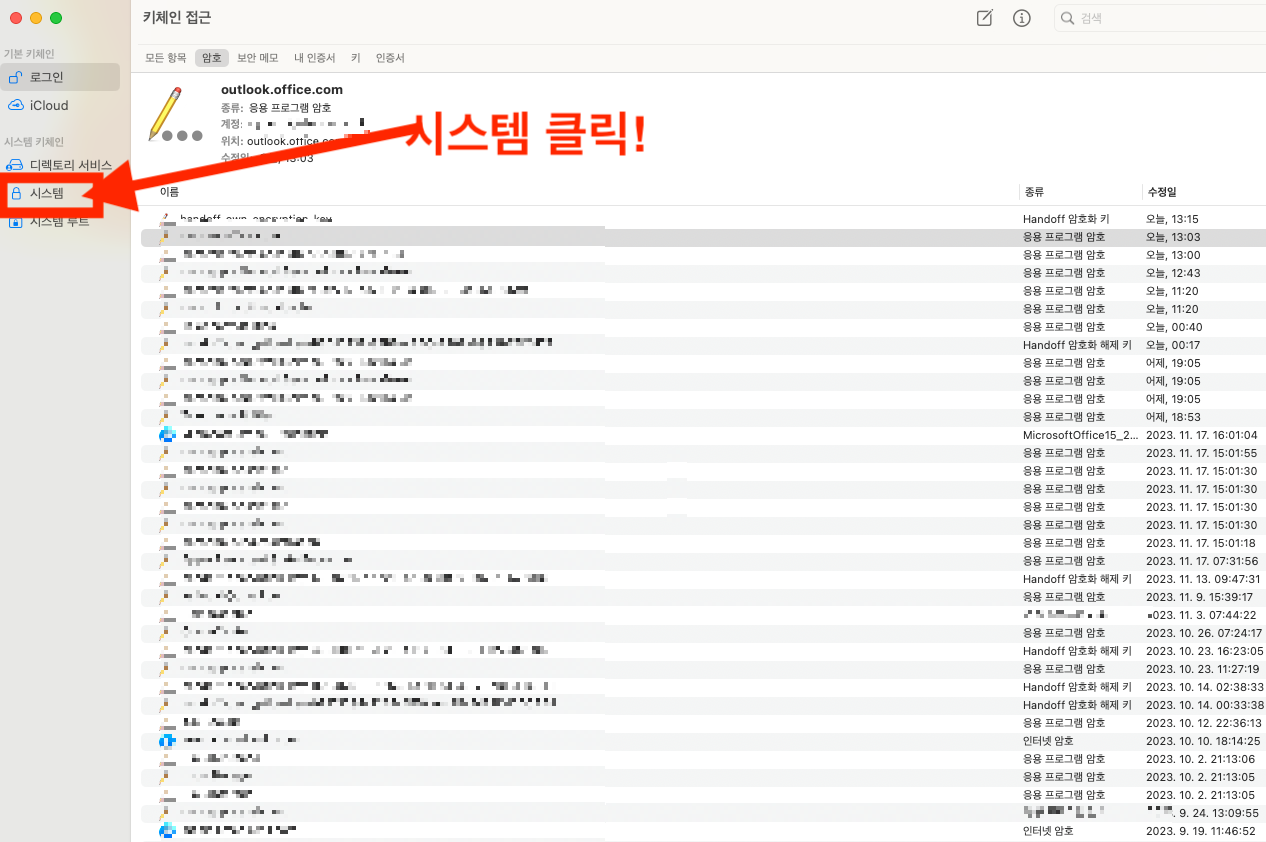Click the blue internet password icon at bottom
1266x842 pixels.
[168, 829]
